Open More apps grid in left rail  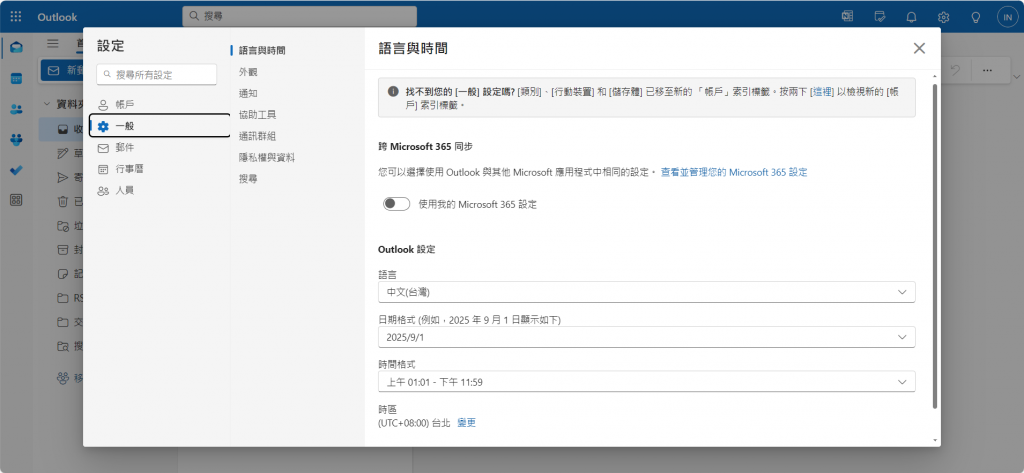click(x=16, y=200)
